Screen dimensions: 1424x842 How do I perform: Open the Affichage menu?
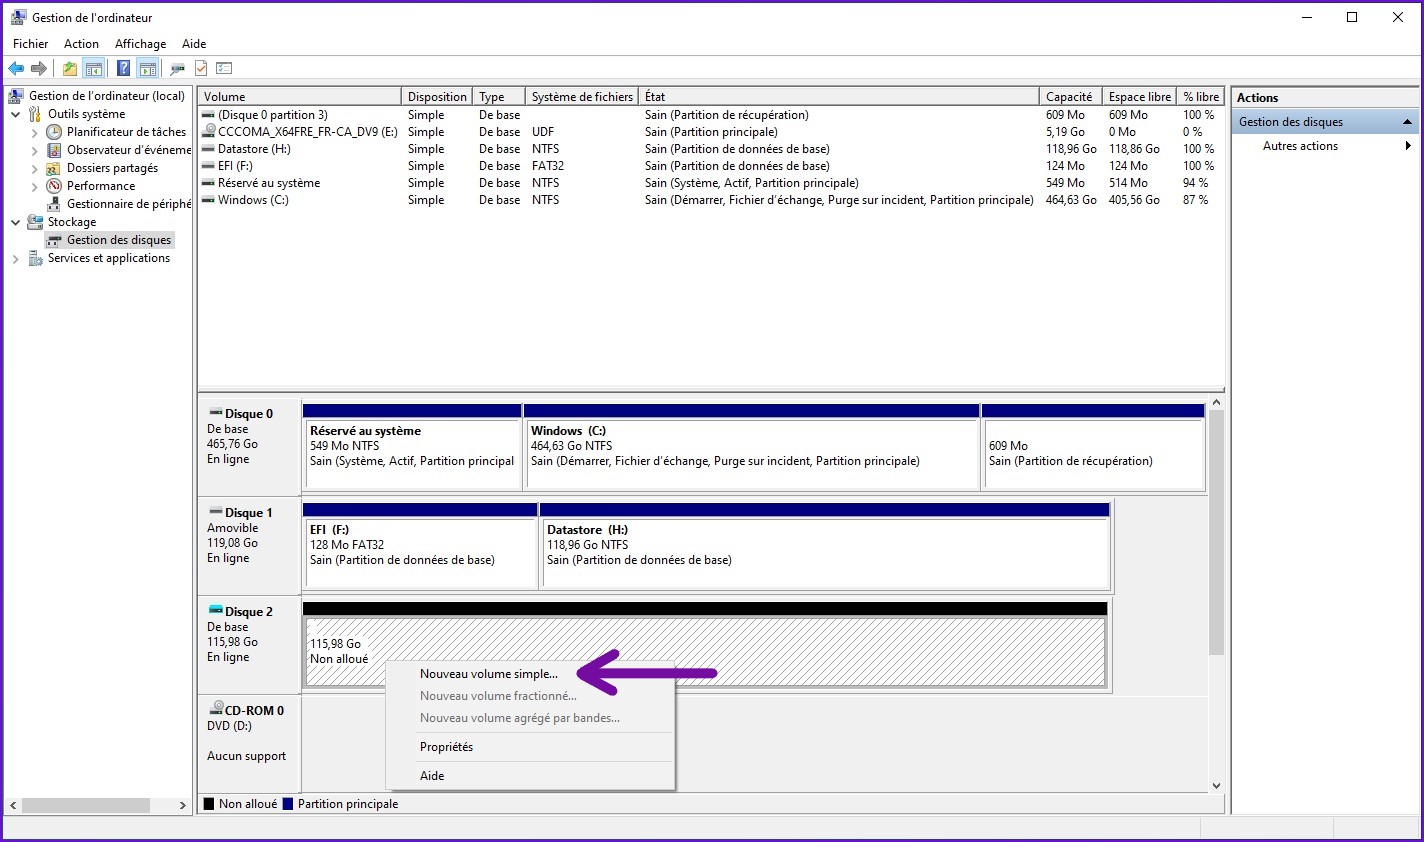pyautogui.click(x=140, y=44)
